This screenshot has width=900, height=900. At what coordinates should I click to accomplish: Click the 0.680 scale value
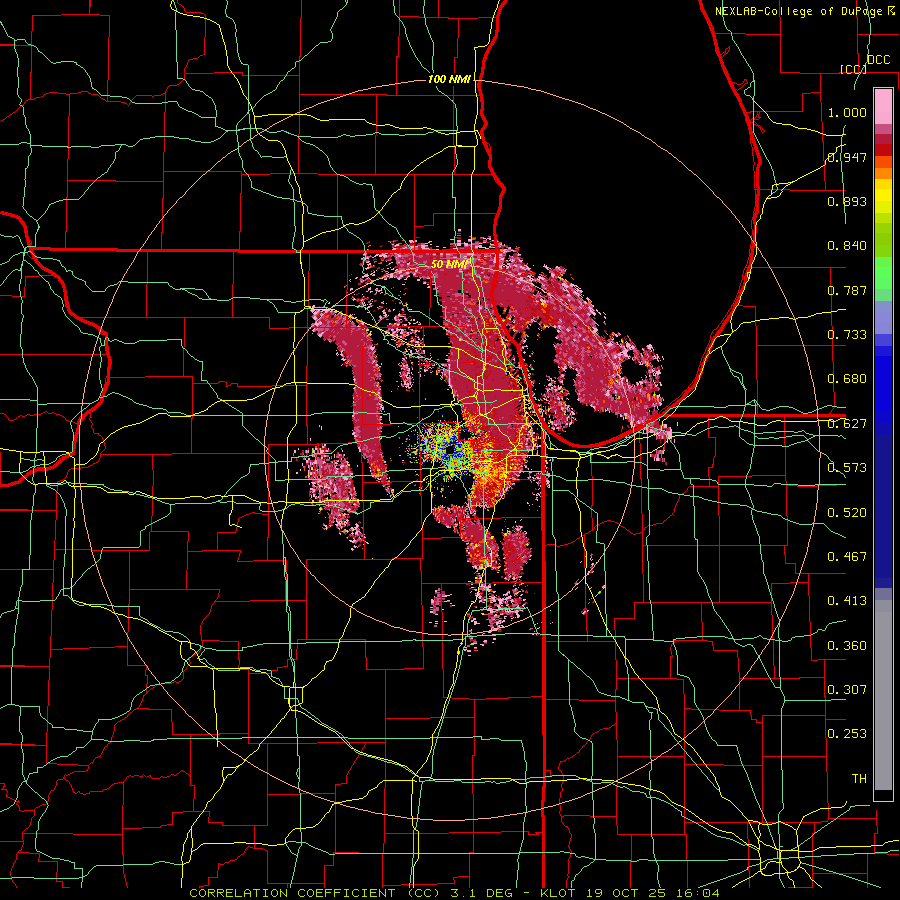pyautogui.click(x=847, y=379)
